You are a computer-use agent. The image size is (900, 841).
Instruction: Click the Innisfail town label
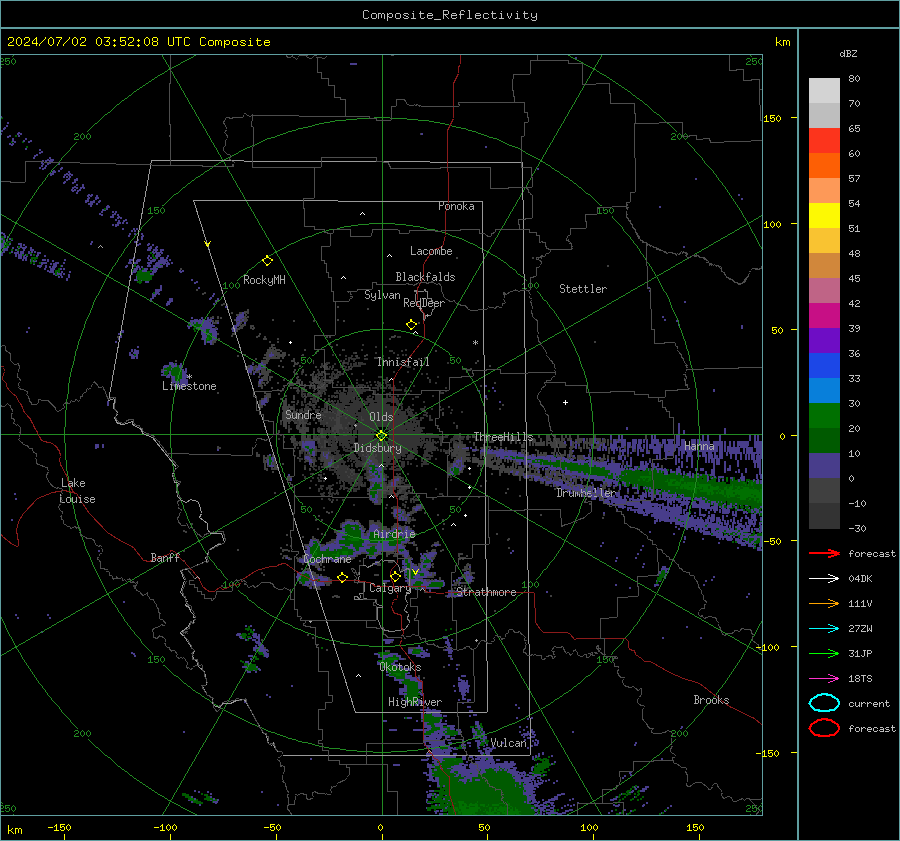pos(403,362)
